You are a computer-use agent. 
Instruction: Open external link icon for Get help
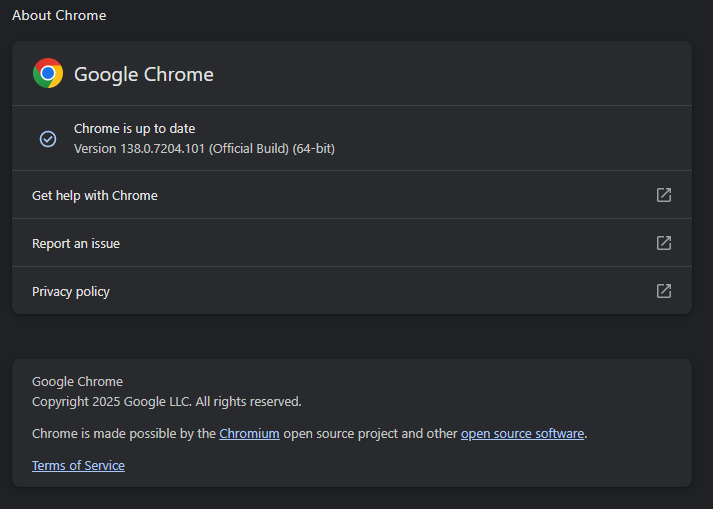point(663,195)
